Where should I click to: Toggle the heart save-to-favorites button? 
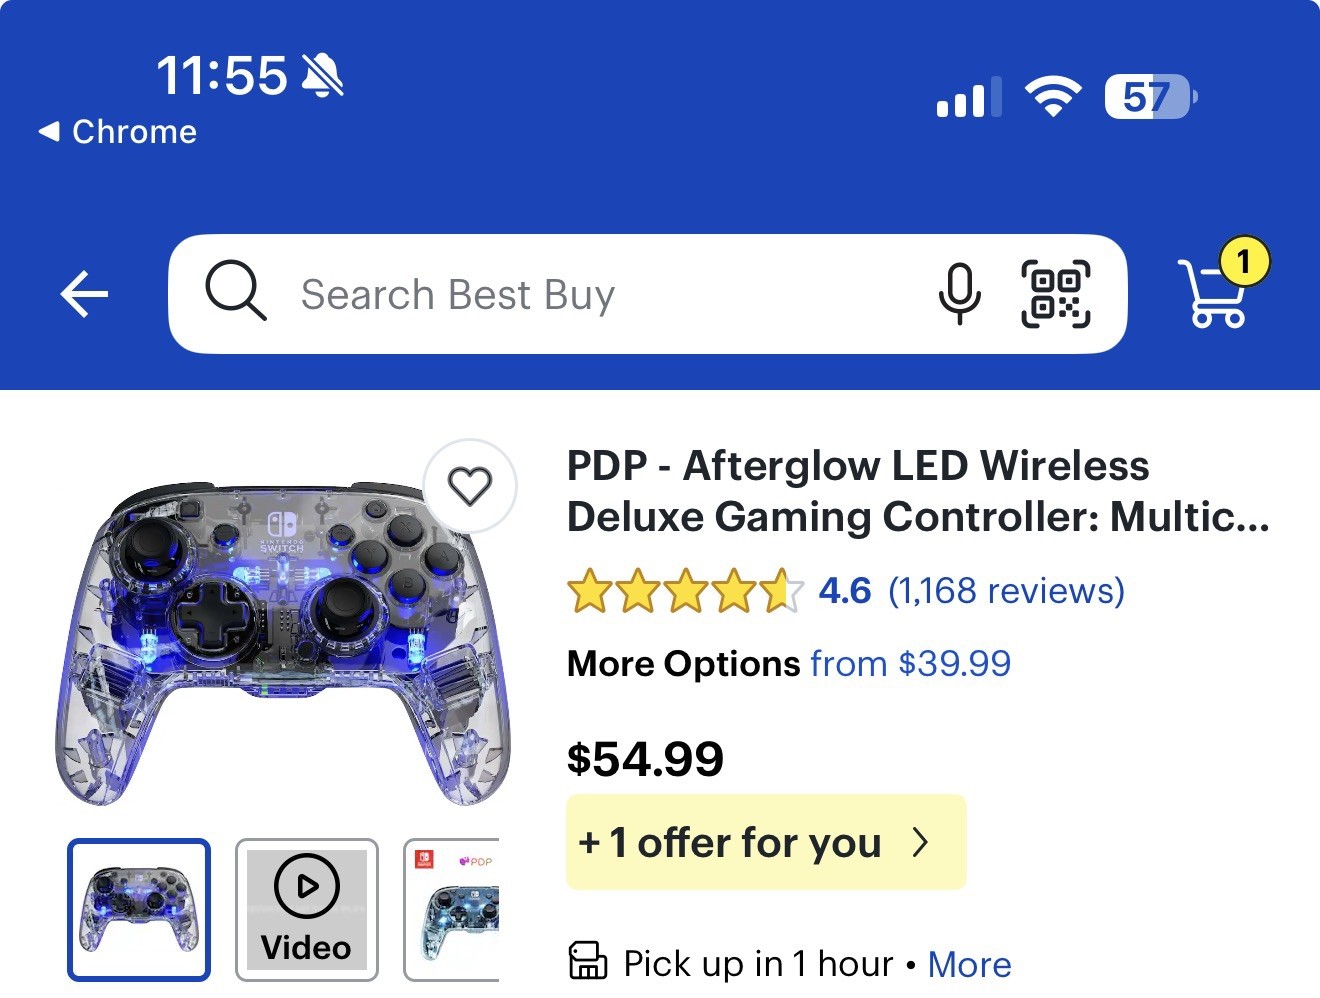point(470,486)
